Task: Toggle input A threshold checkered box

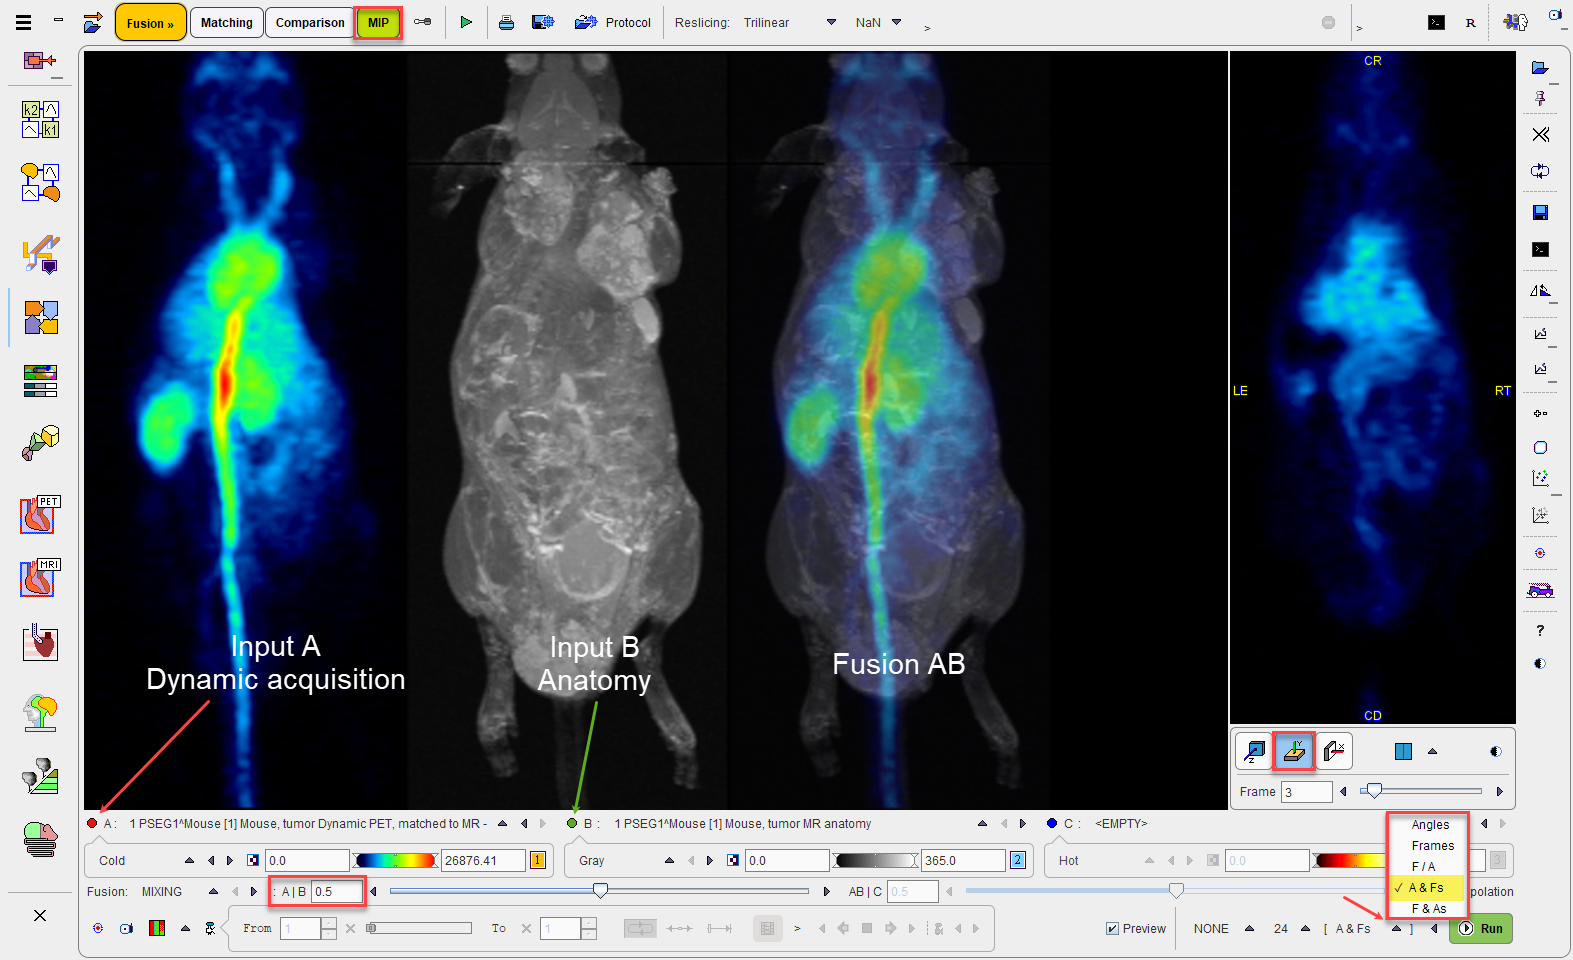Action: click(253, 860)
